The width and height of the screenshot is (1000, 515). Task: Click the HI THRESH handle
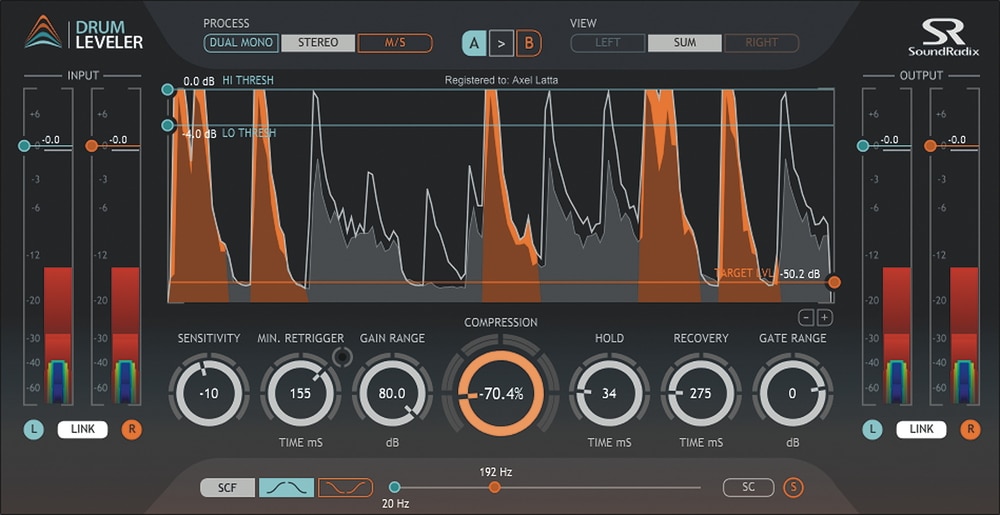click(168, 90)
